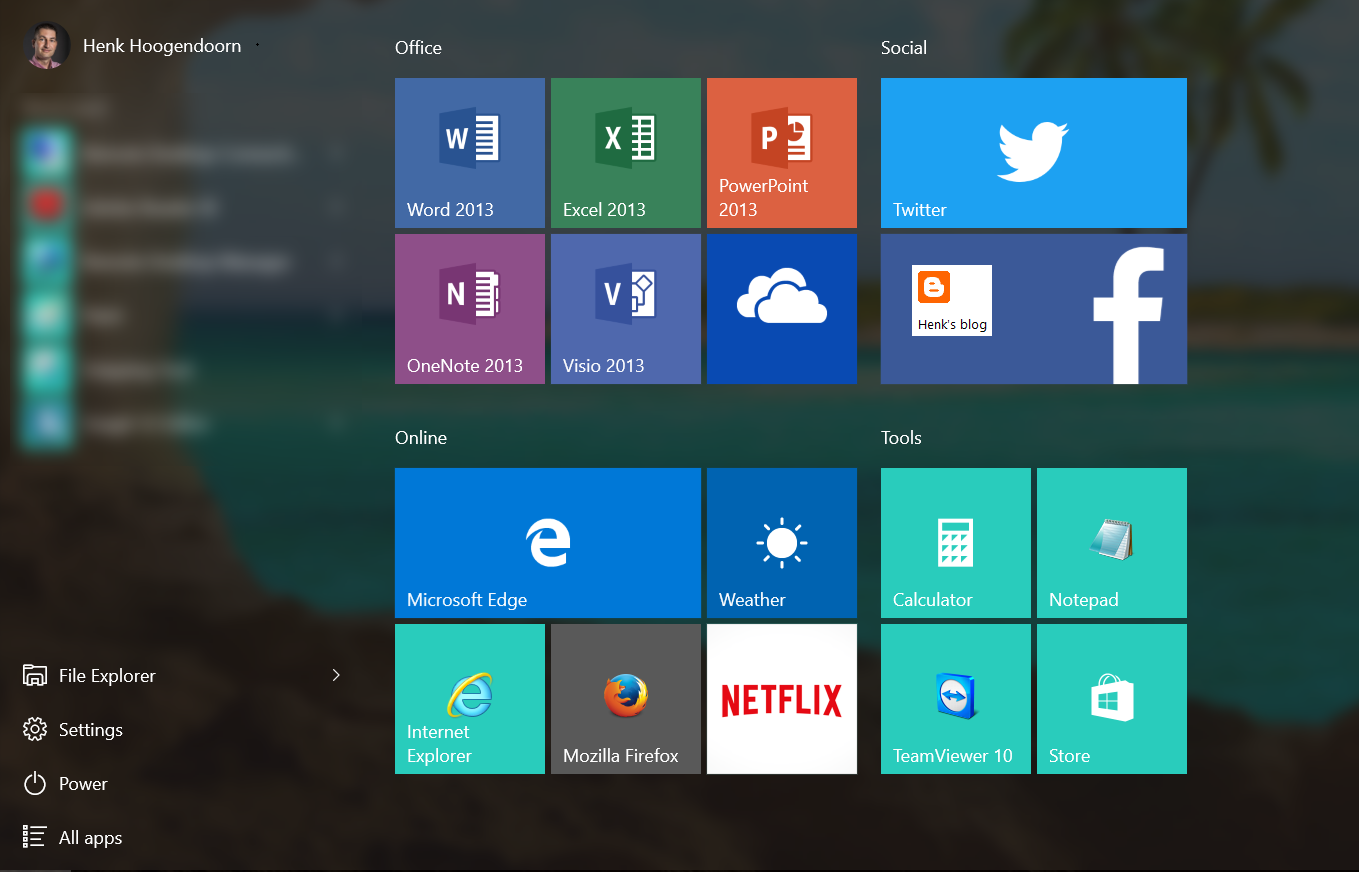The height and width of the screenshot is (872, 1359).
Task: Start TeamViewer 10
Action: 955,698
